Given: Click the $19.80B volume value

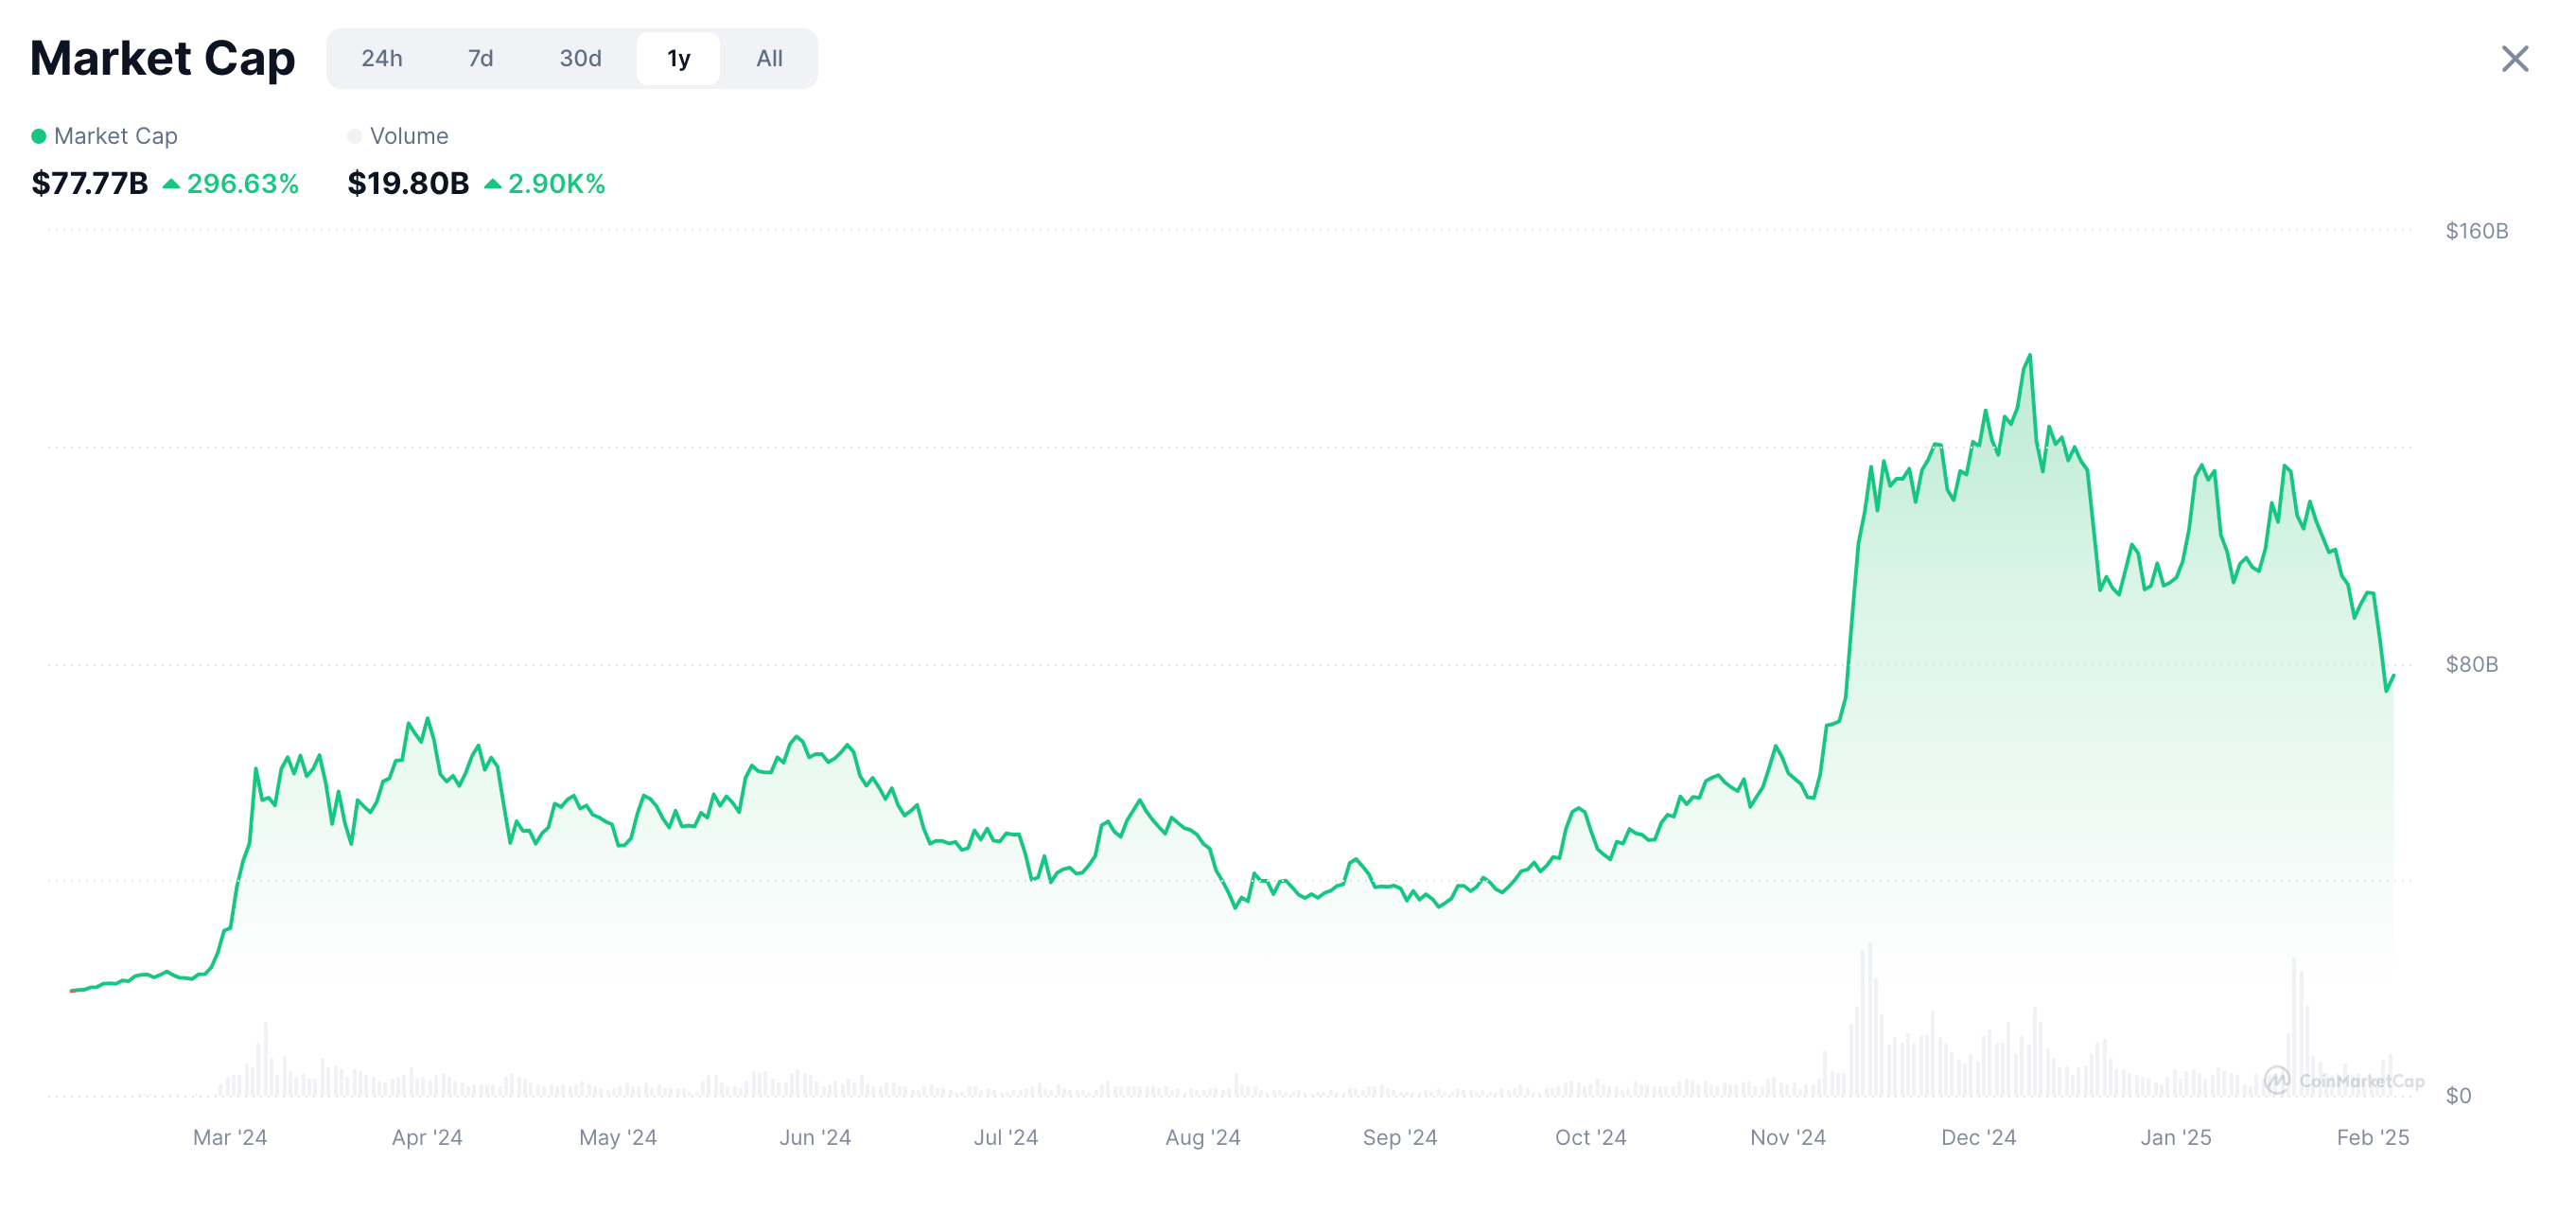Looking at the screenshot, I should [408, 184].
